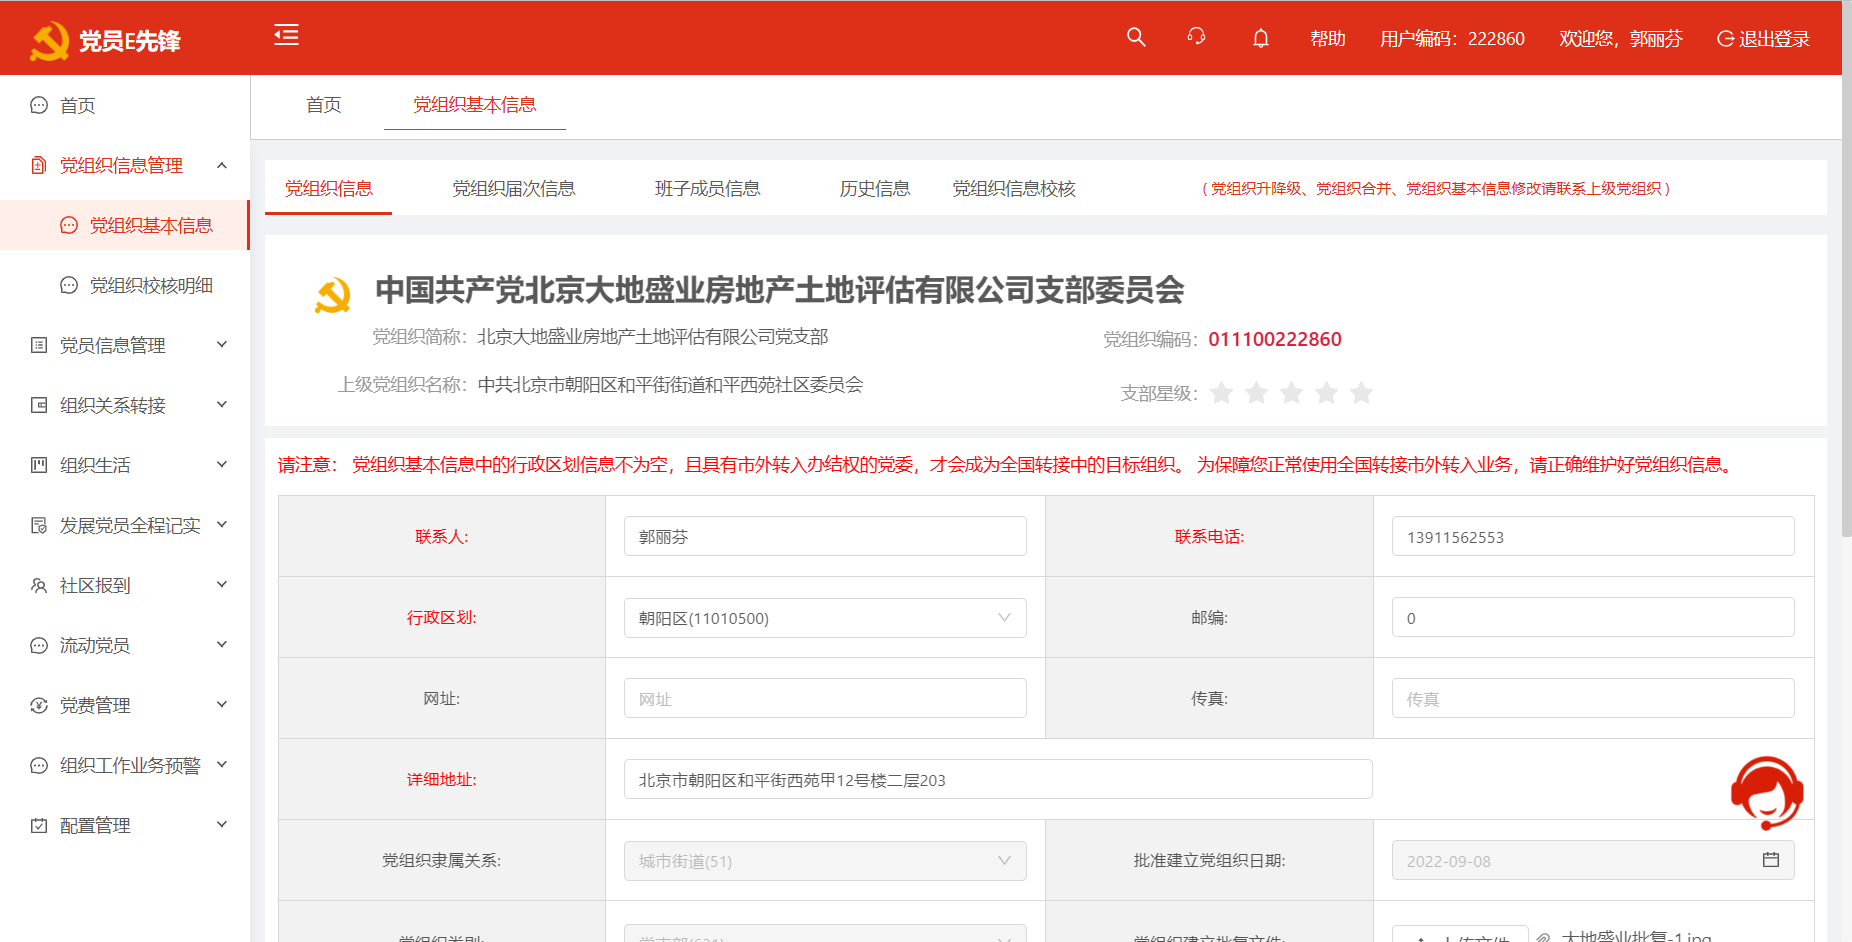Collapse the sidebar with the menu fold icon
1852x942 pixels.
(286, 36)
